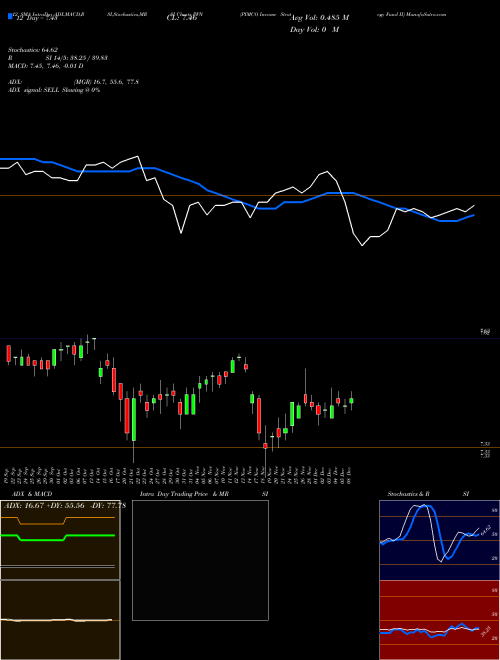
Task: Click the 7.33 price axis label
Action: click(x=485, y=444)
